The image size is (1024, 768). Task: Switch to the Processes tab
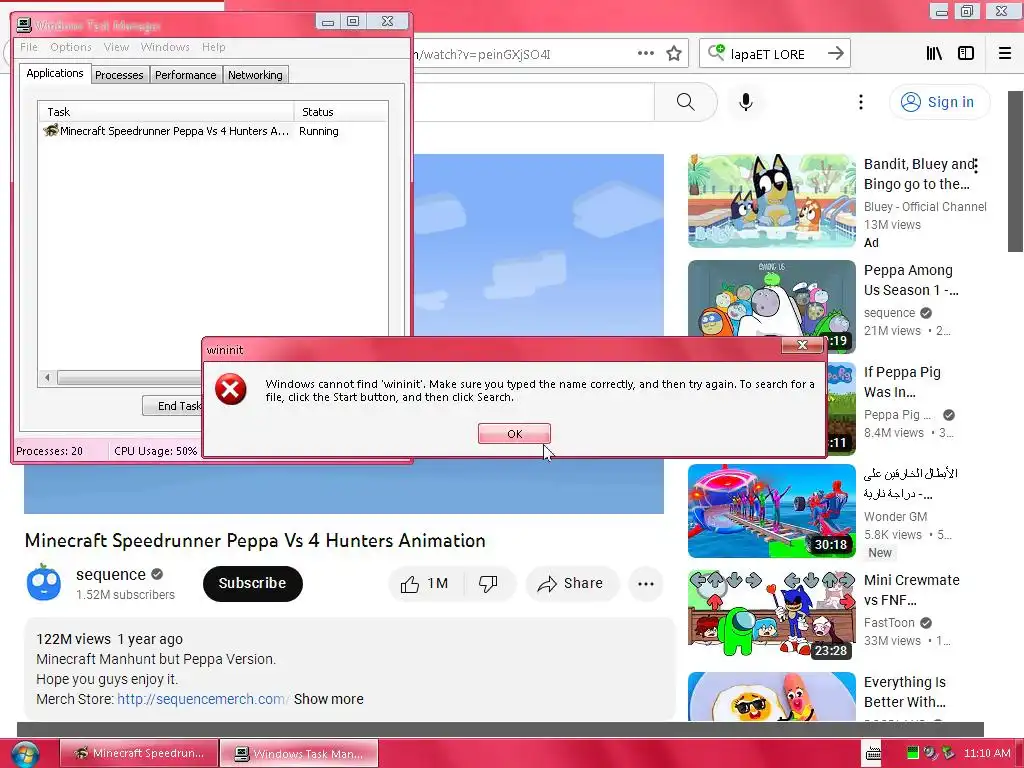pos(119,75)
